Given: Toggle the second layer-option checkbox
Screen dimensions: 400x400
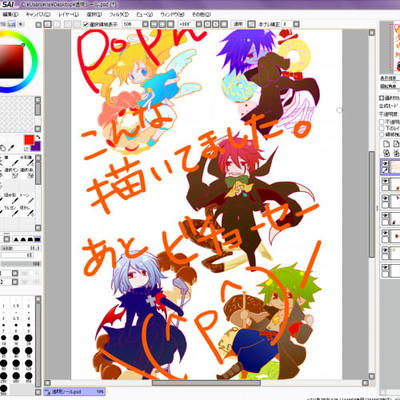Looking at the screenshot, I should click(382, 128).
